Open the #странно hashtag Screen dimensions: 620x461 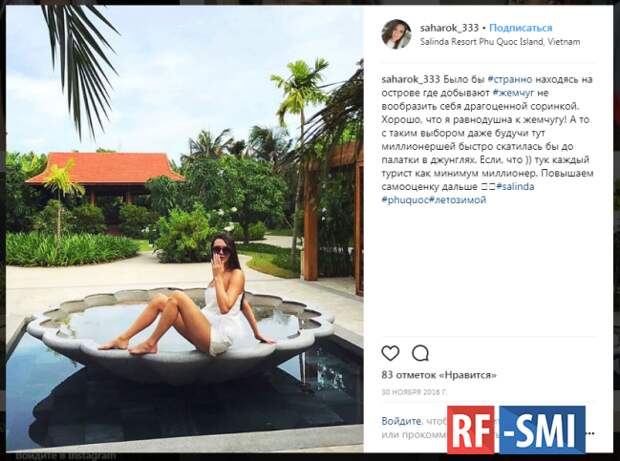[x=510, y=79]
